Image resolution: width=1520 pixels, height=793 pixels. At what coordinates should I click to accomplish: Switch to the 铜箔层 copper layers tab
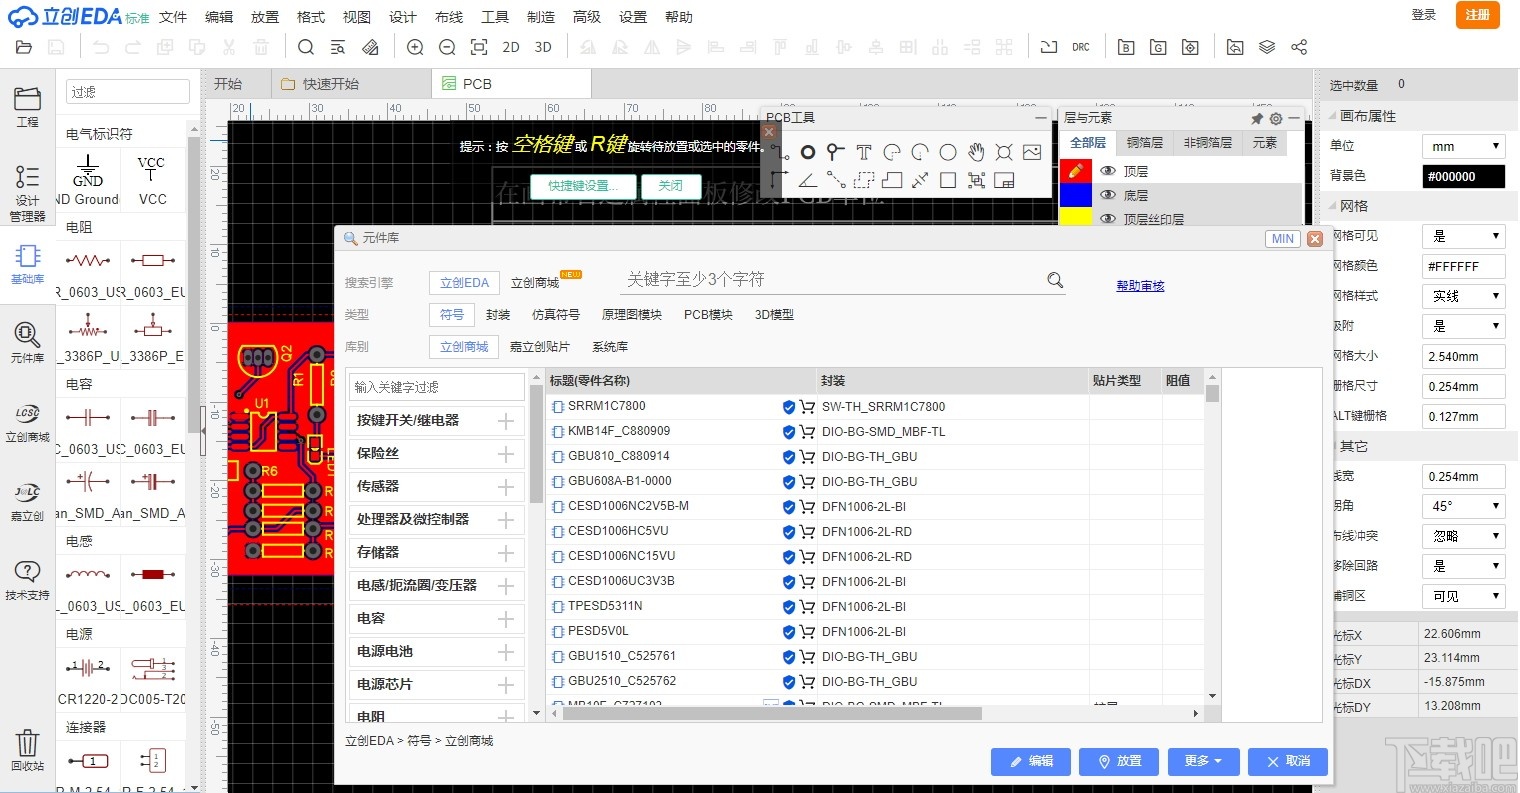coord(1145,143)
